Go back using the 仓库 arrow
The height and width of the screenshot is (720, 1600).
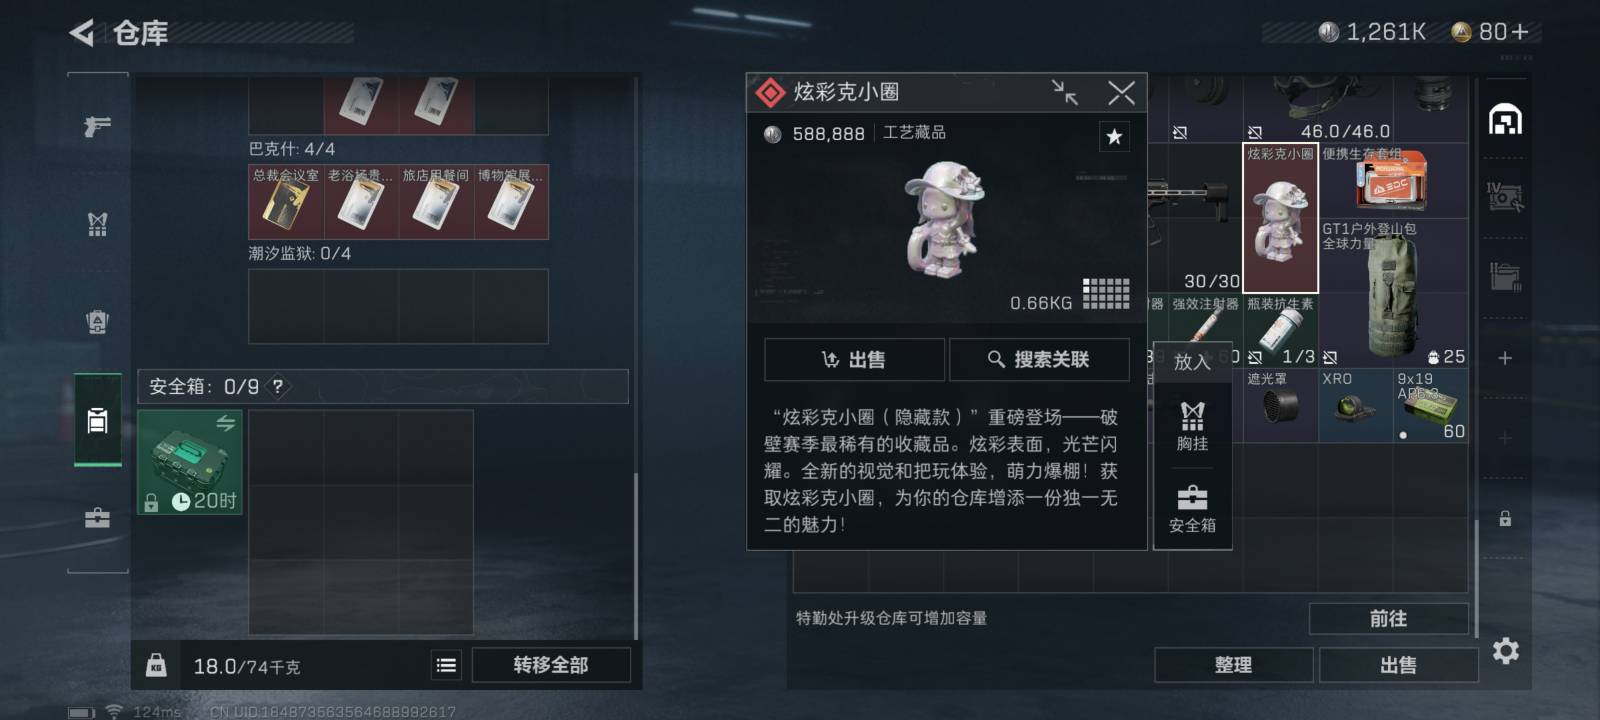click(x=82, y=33)
